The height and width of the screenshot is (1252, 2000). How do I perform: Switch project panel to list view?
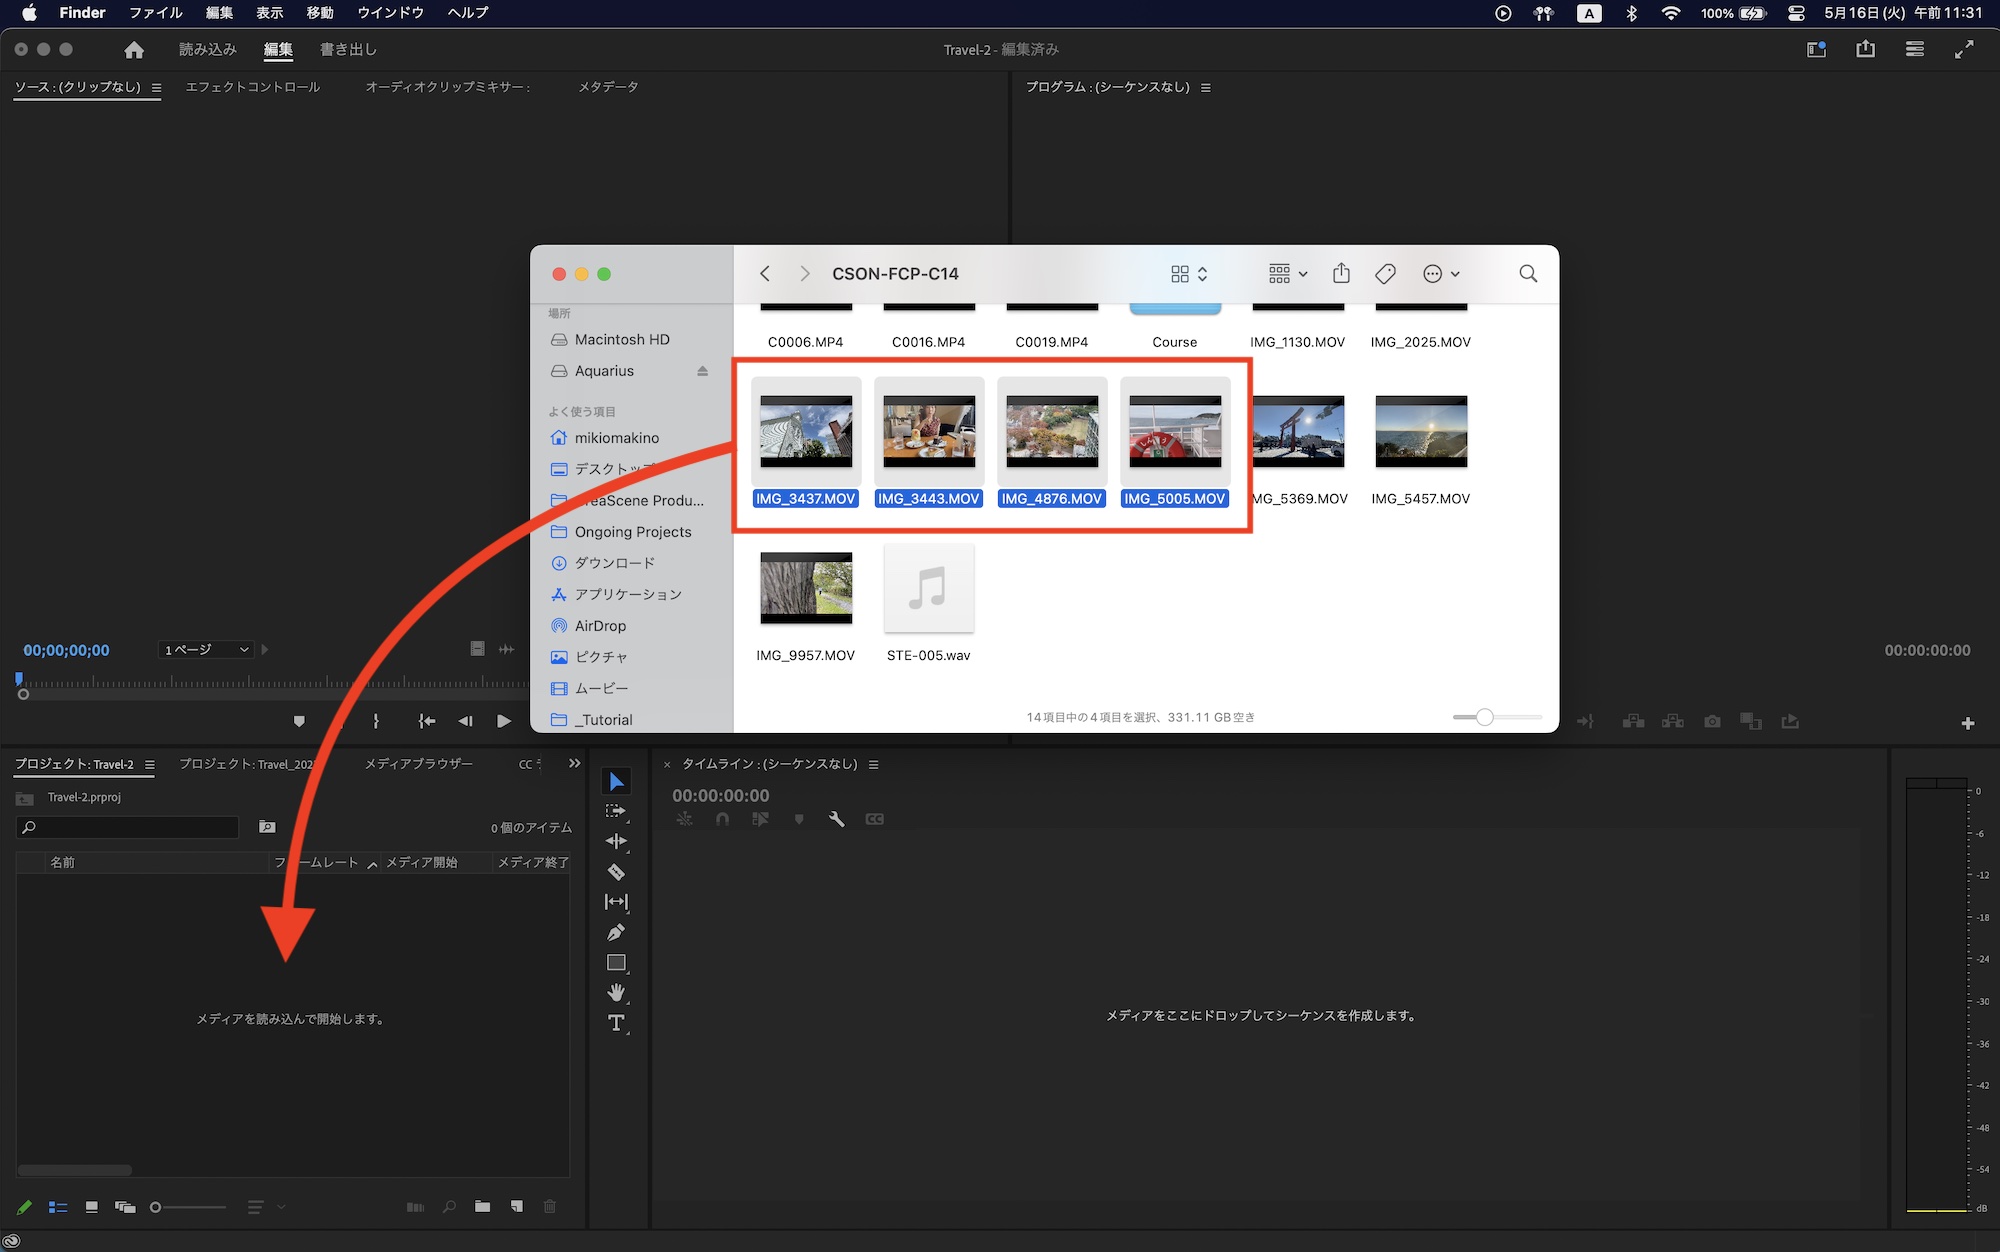(58, 1207)
